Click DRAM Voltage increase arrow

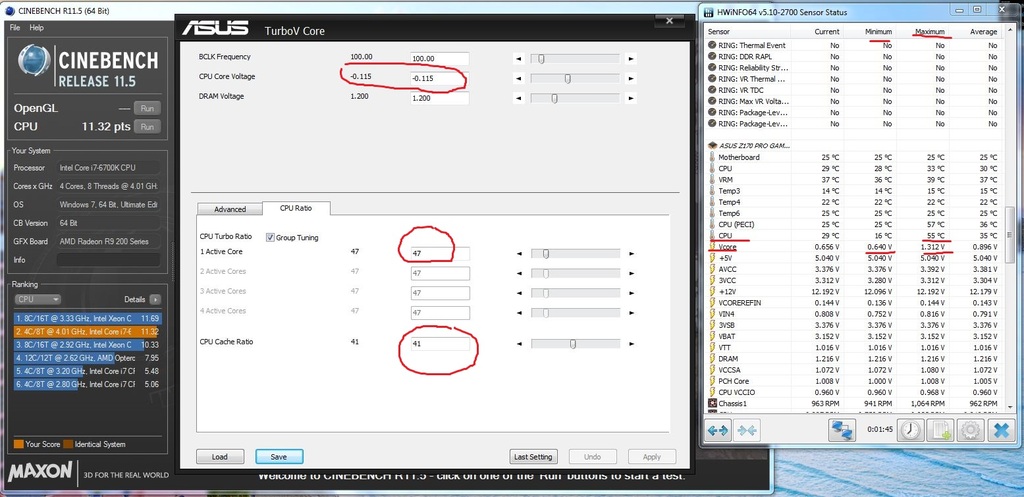click(631, 99)
